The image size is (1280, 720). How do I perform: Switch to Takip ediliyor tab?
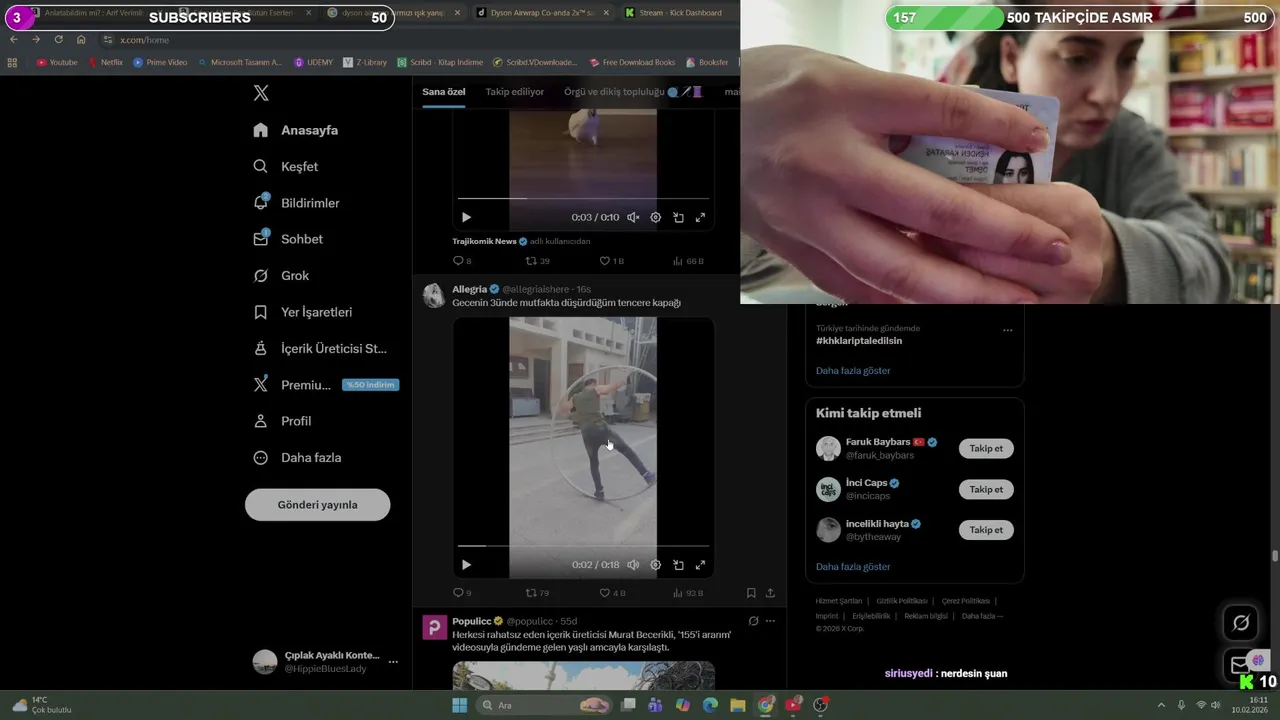pyautogui.click(x=514, y=92)
